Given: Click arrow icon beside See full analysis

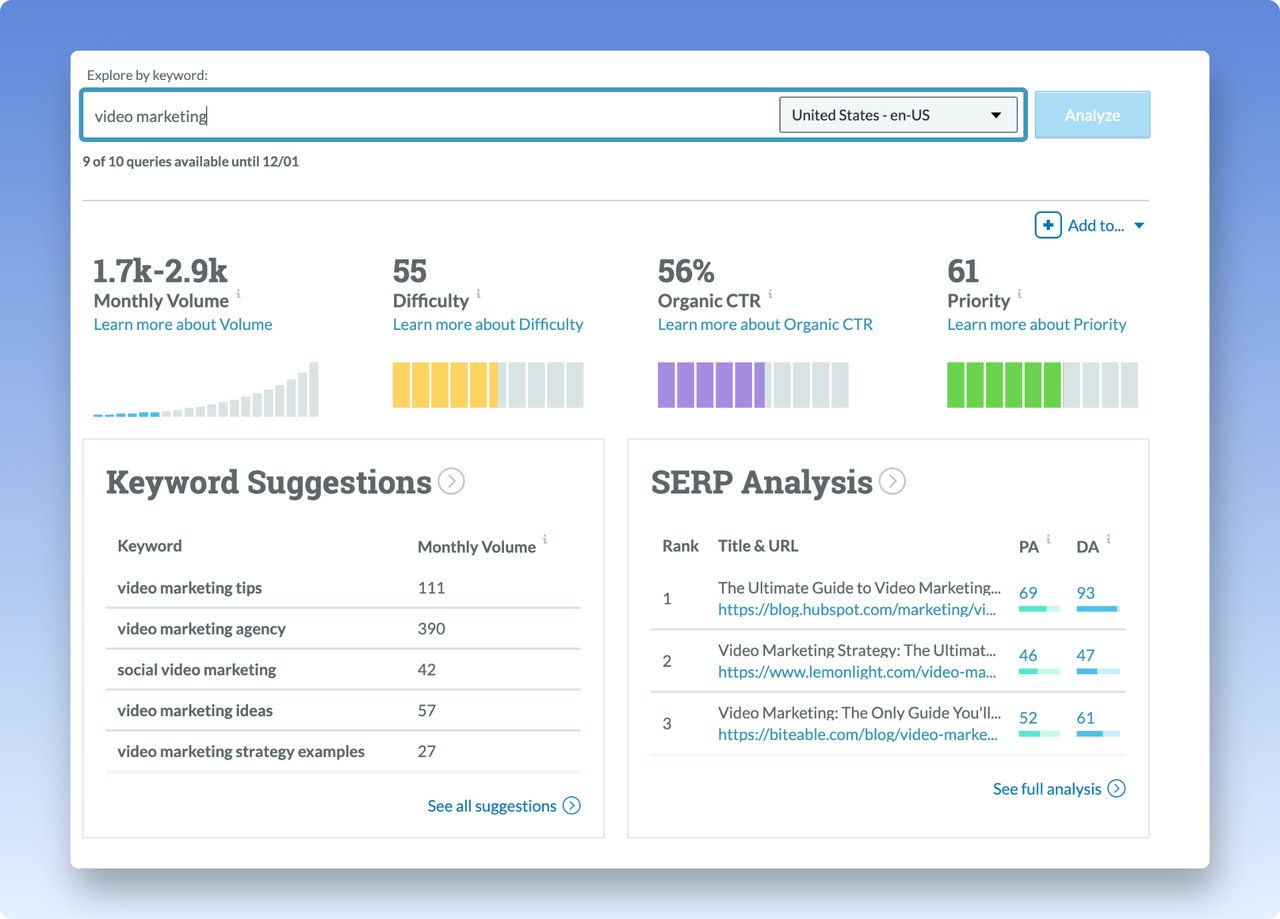Looking at the screenshot, I should [x=1117, y=789].
